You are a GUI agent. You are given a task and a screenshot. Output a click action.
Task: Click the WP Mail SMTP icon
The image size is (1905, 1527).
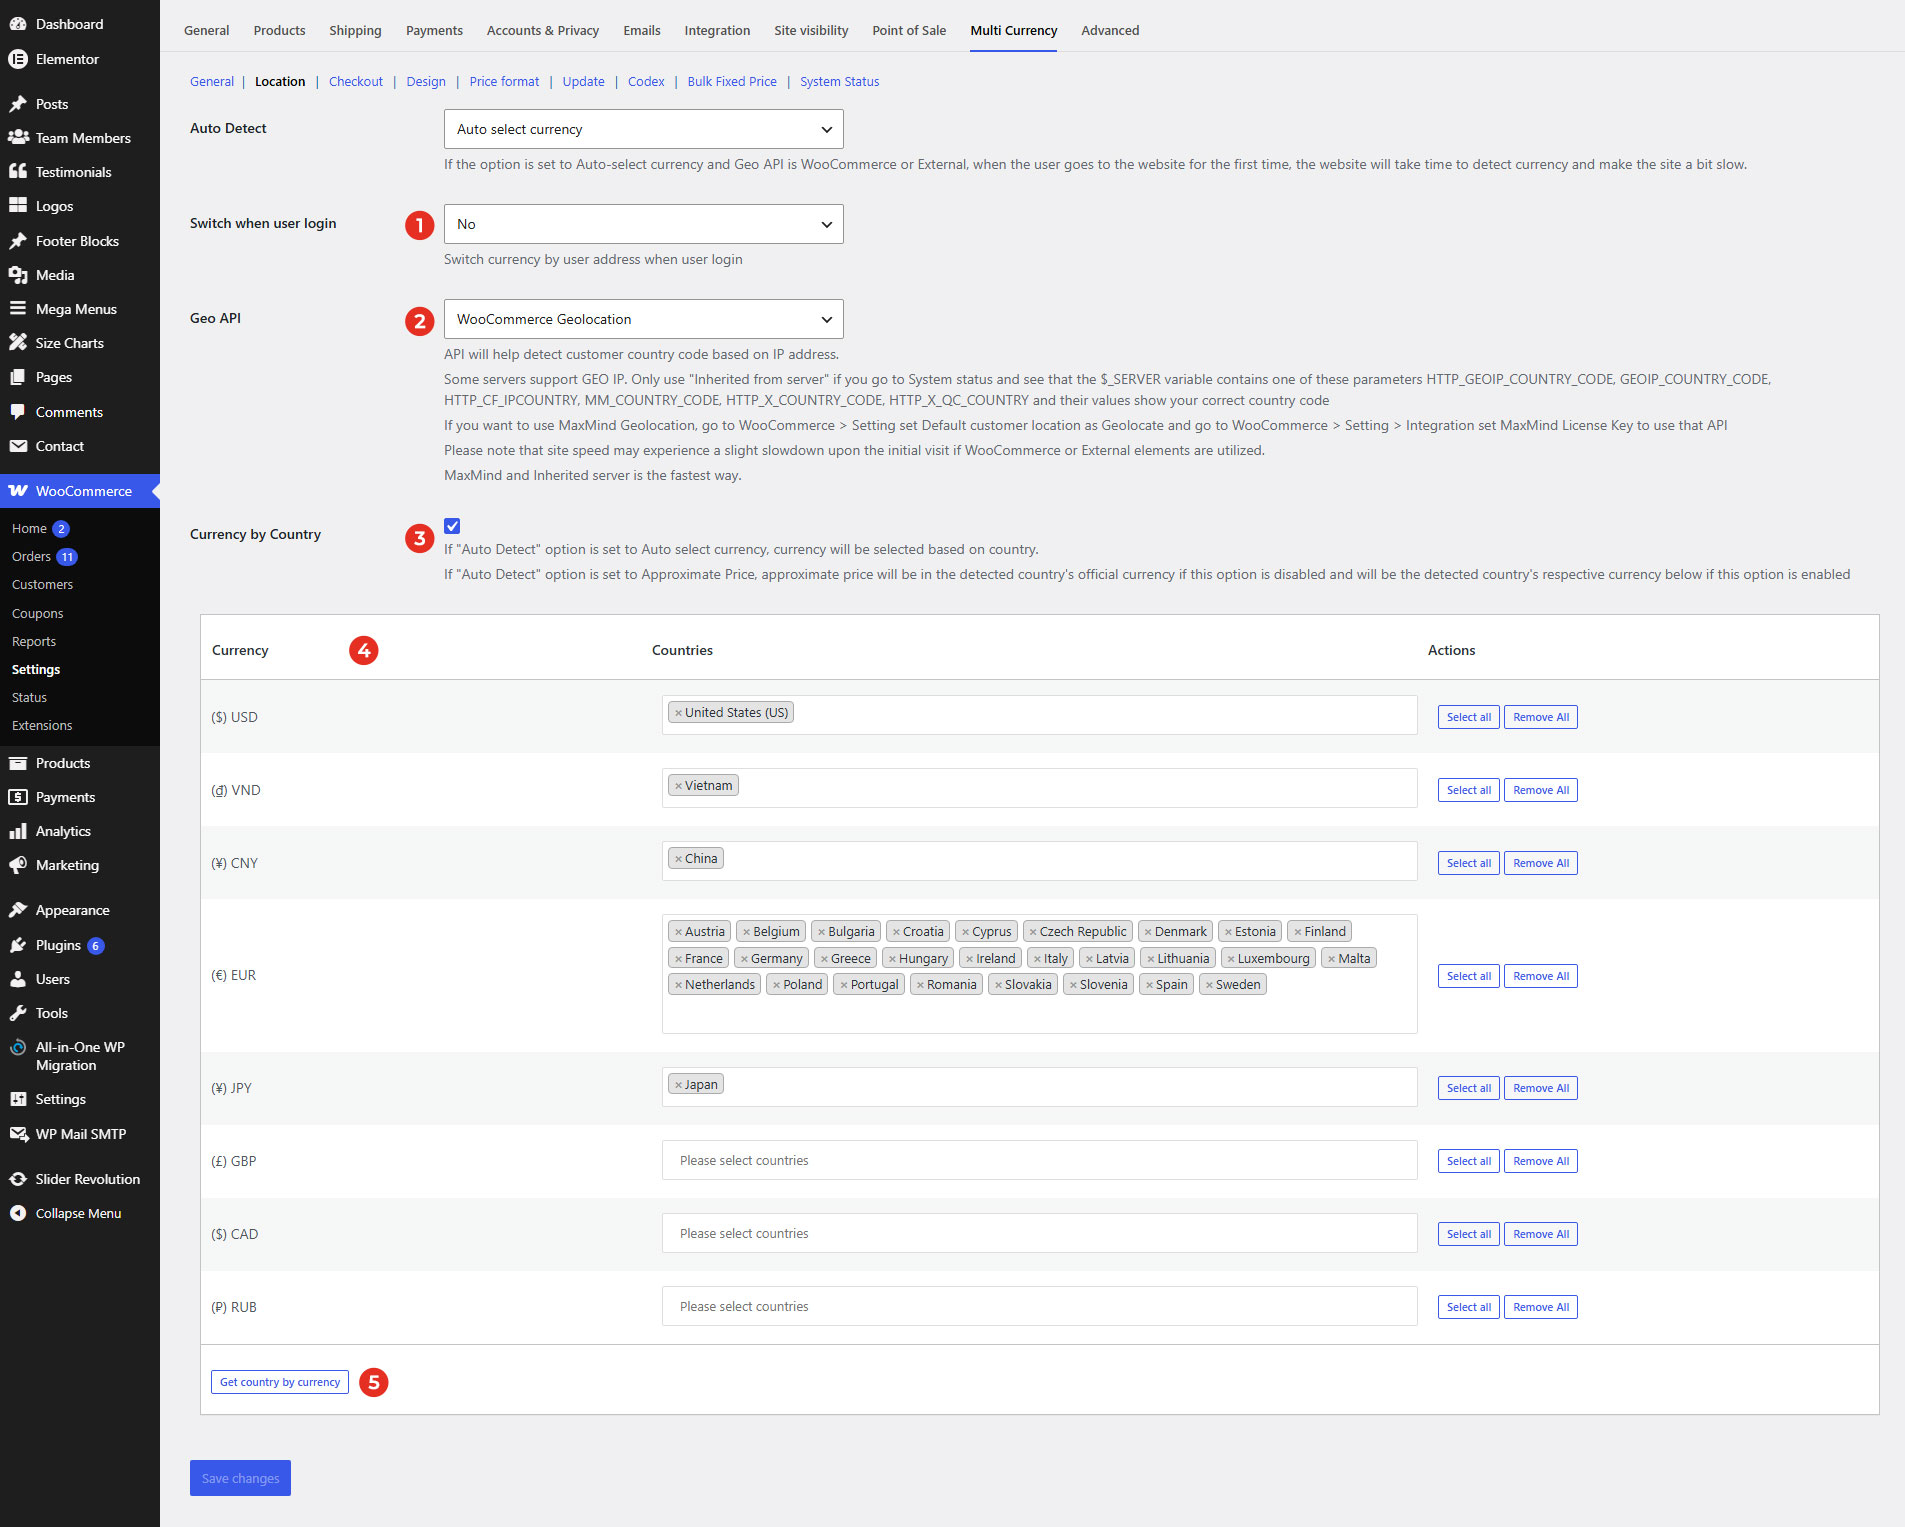pos(18,1134)
